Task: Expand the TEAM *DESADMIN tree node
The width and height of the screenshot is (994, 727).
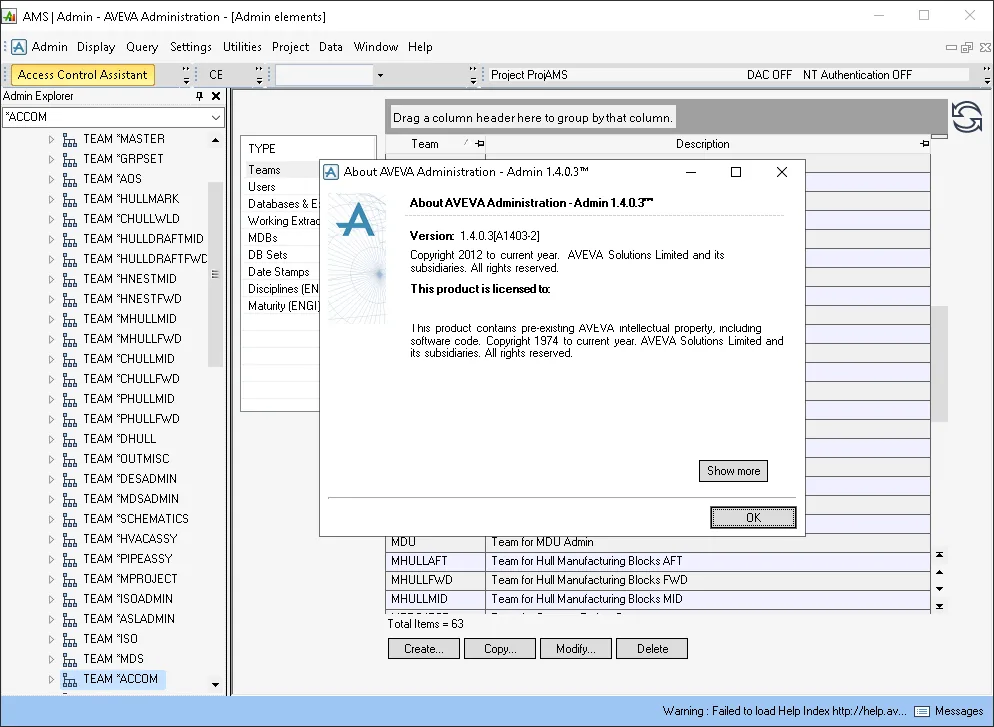Action: tap(51, 479)
